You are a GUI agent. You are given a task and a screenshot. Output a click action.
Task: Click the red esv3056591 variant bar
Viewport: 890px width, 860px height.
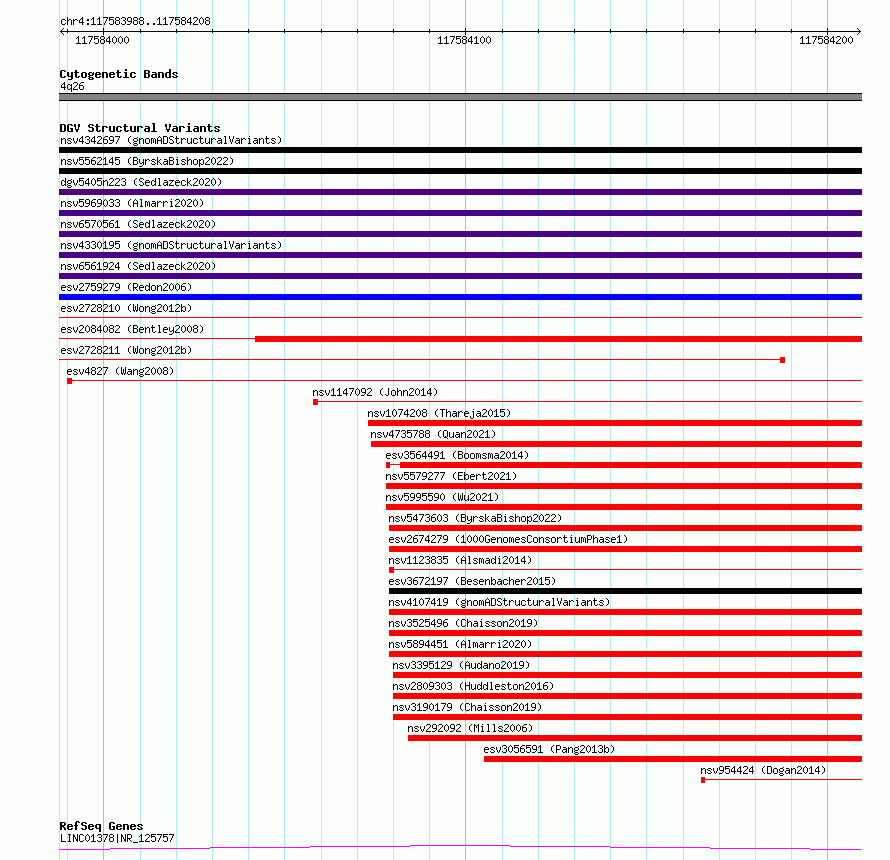click(673, 759)
